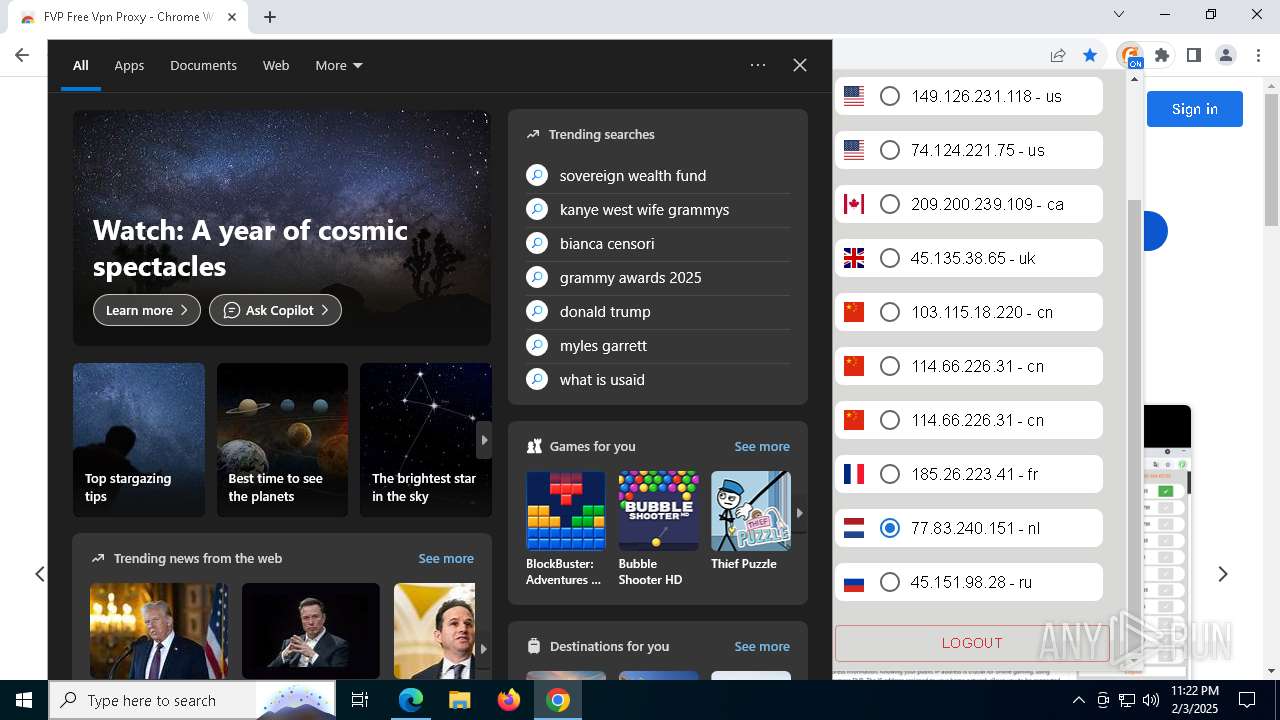Viewport: 1280px width, 720px height.
Task: Toggle the Chrome side panel icon
Action: coord(1194,56)
